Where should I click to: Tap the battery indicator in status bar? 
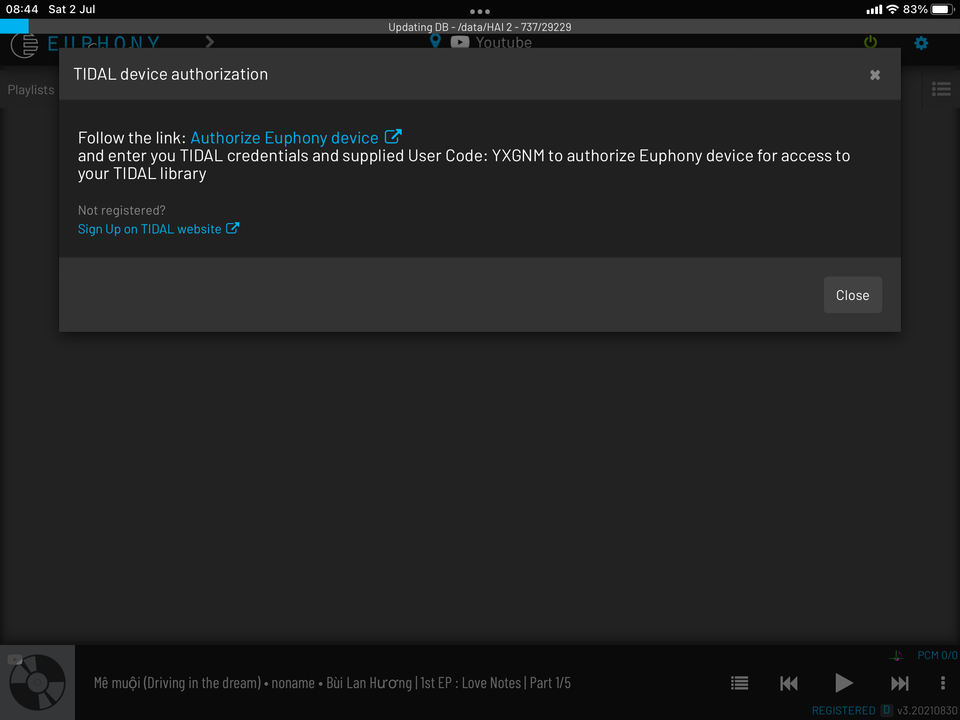943,9
